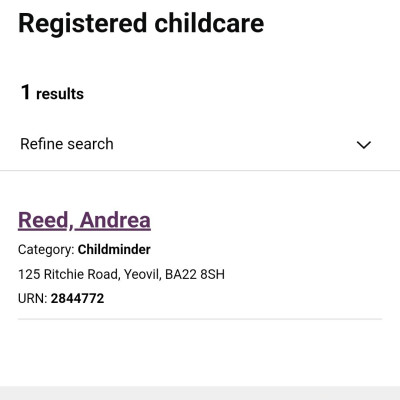Viewport: 400px width, 400px height.
Task: Click the URN label
Action: click(32, 298)
